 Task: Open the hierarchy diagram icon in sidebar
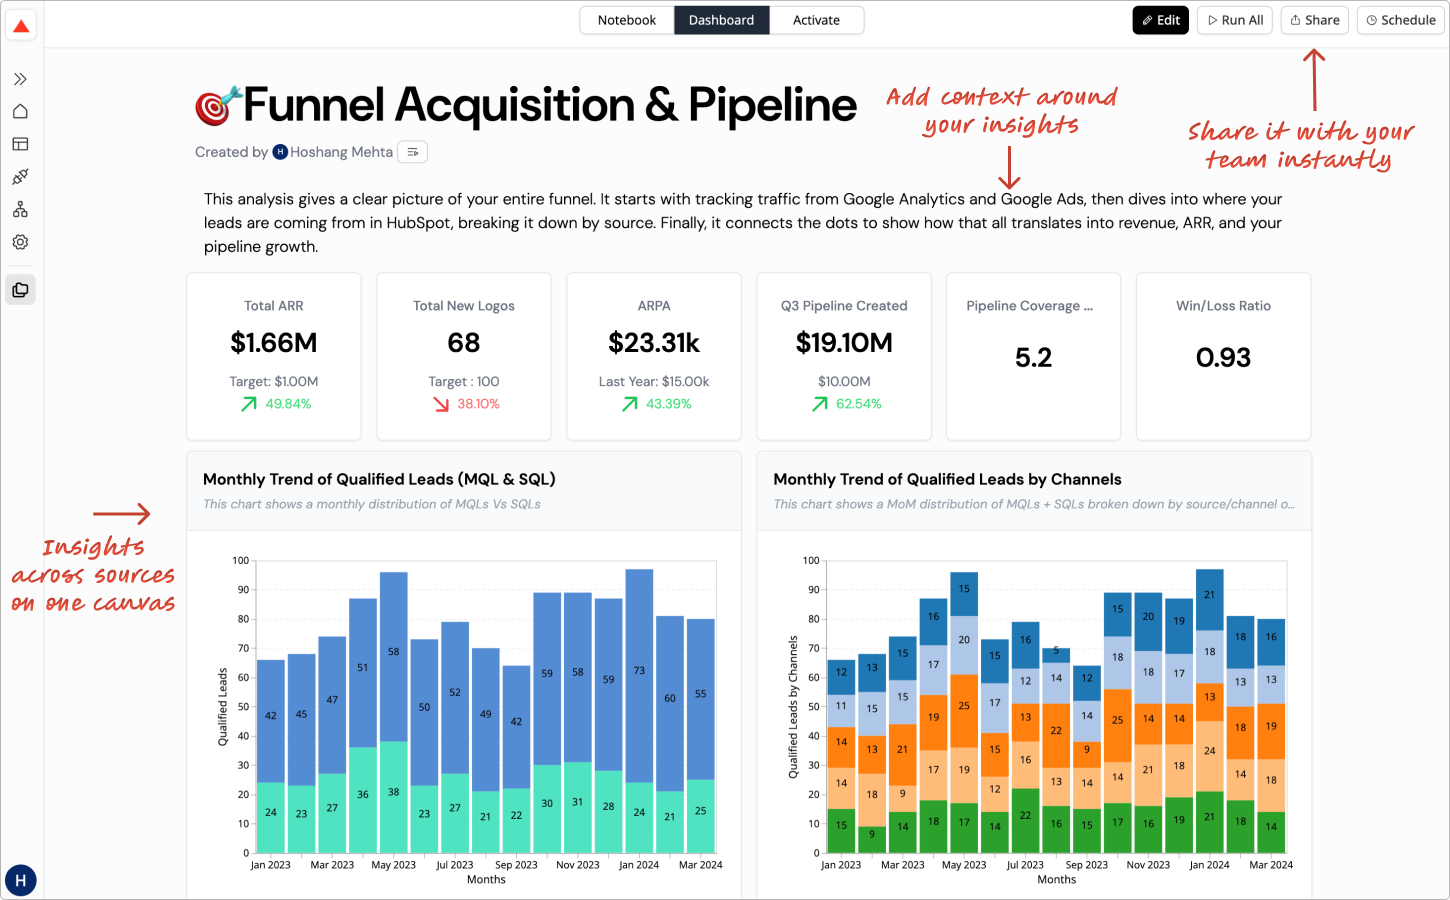[x=20, y=209]
